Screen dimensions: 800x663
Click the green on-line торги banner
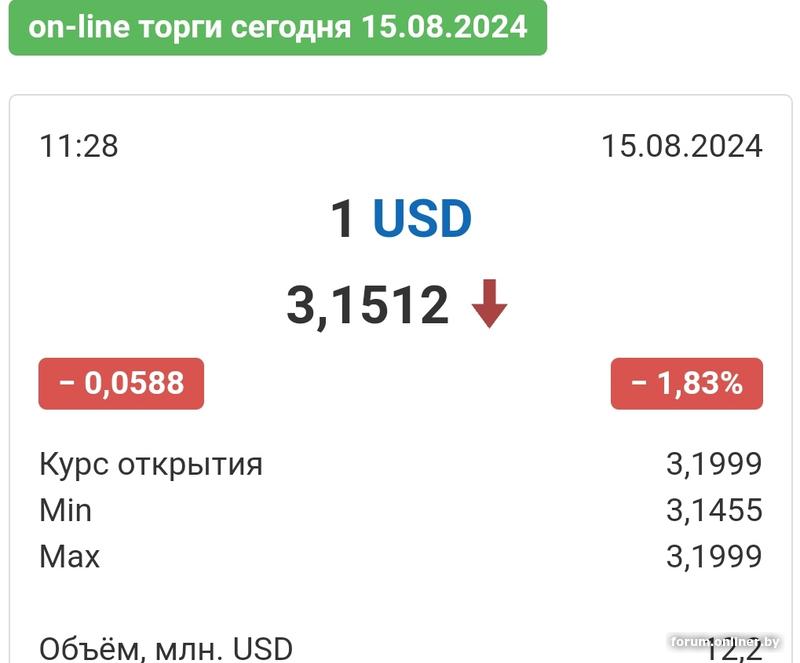(278, 27)
